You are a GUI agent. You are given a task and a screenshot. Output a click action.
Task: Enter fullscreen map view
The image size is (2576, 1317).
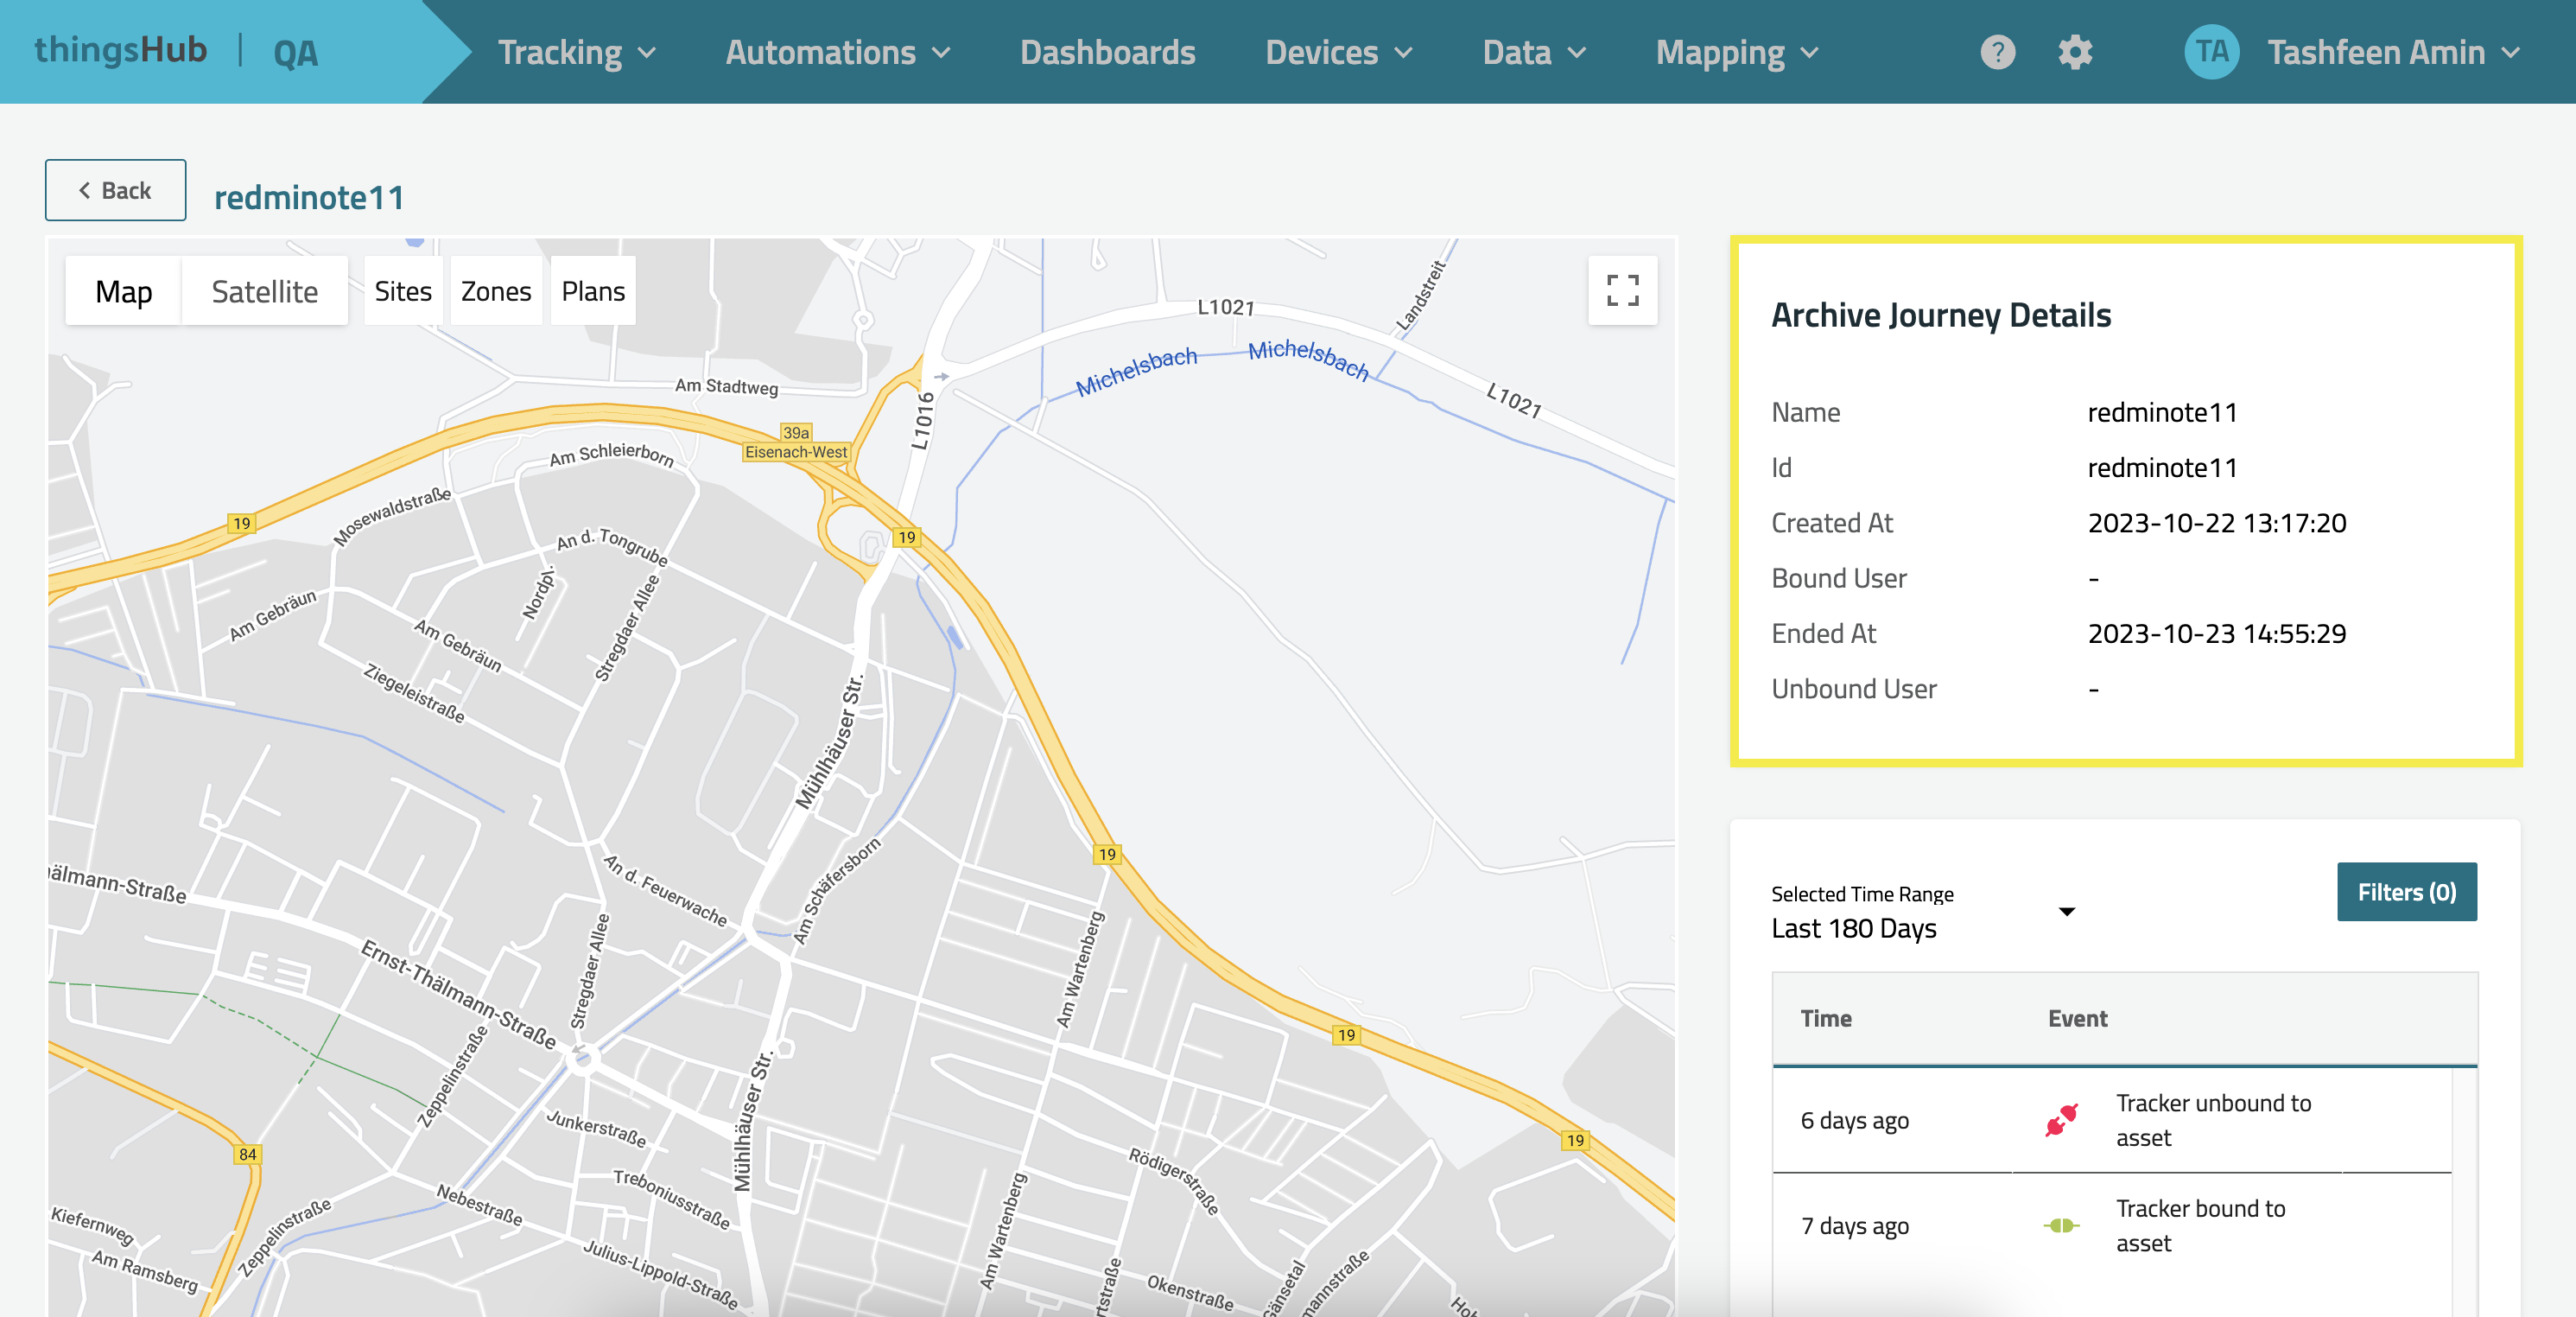pos(1622,291)
